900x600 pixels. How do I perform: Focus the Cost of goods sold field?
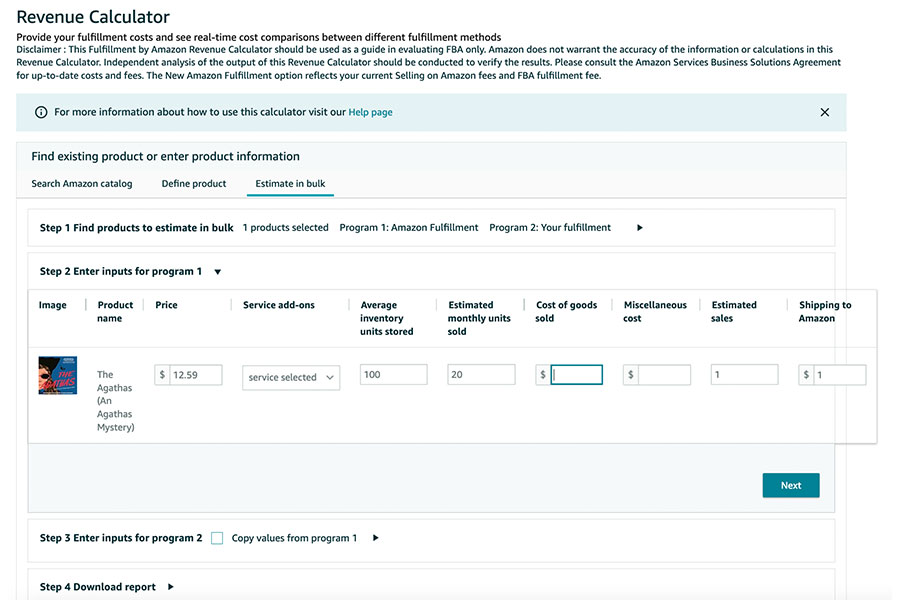[576, 375]
